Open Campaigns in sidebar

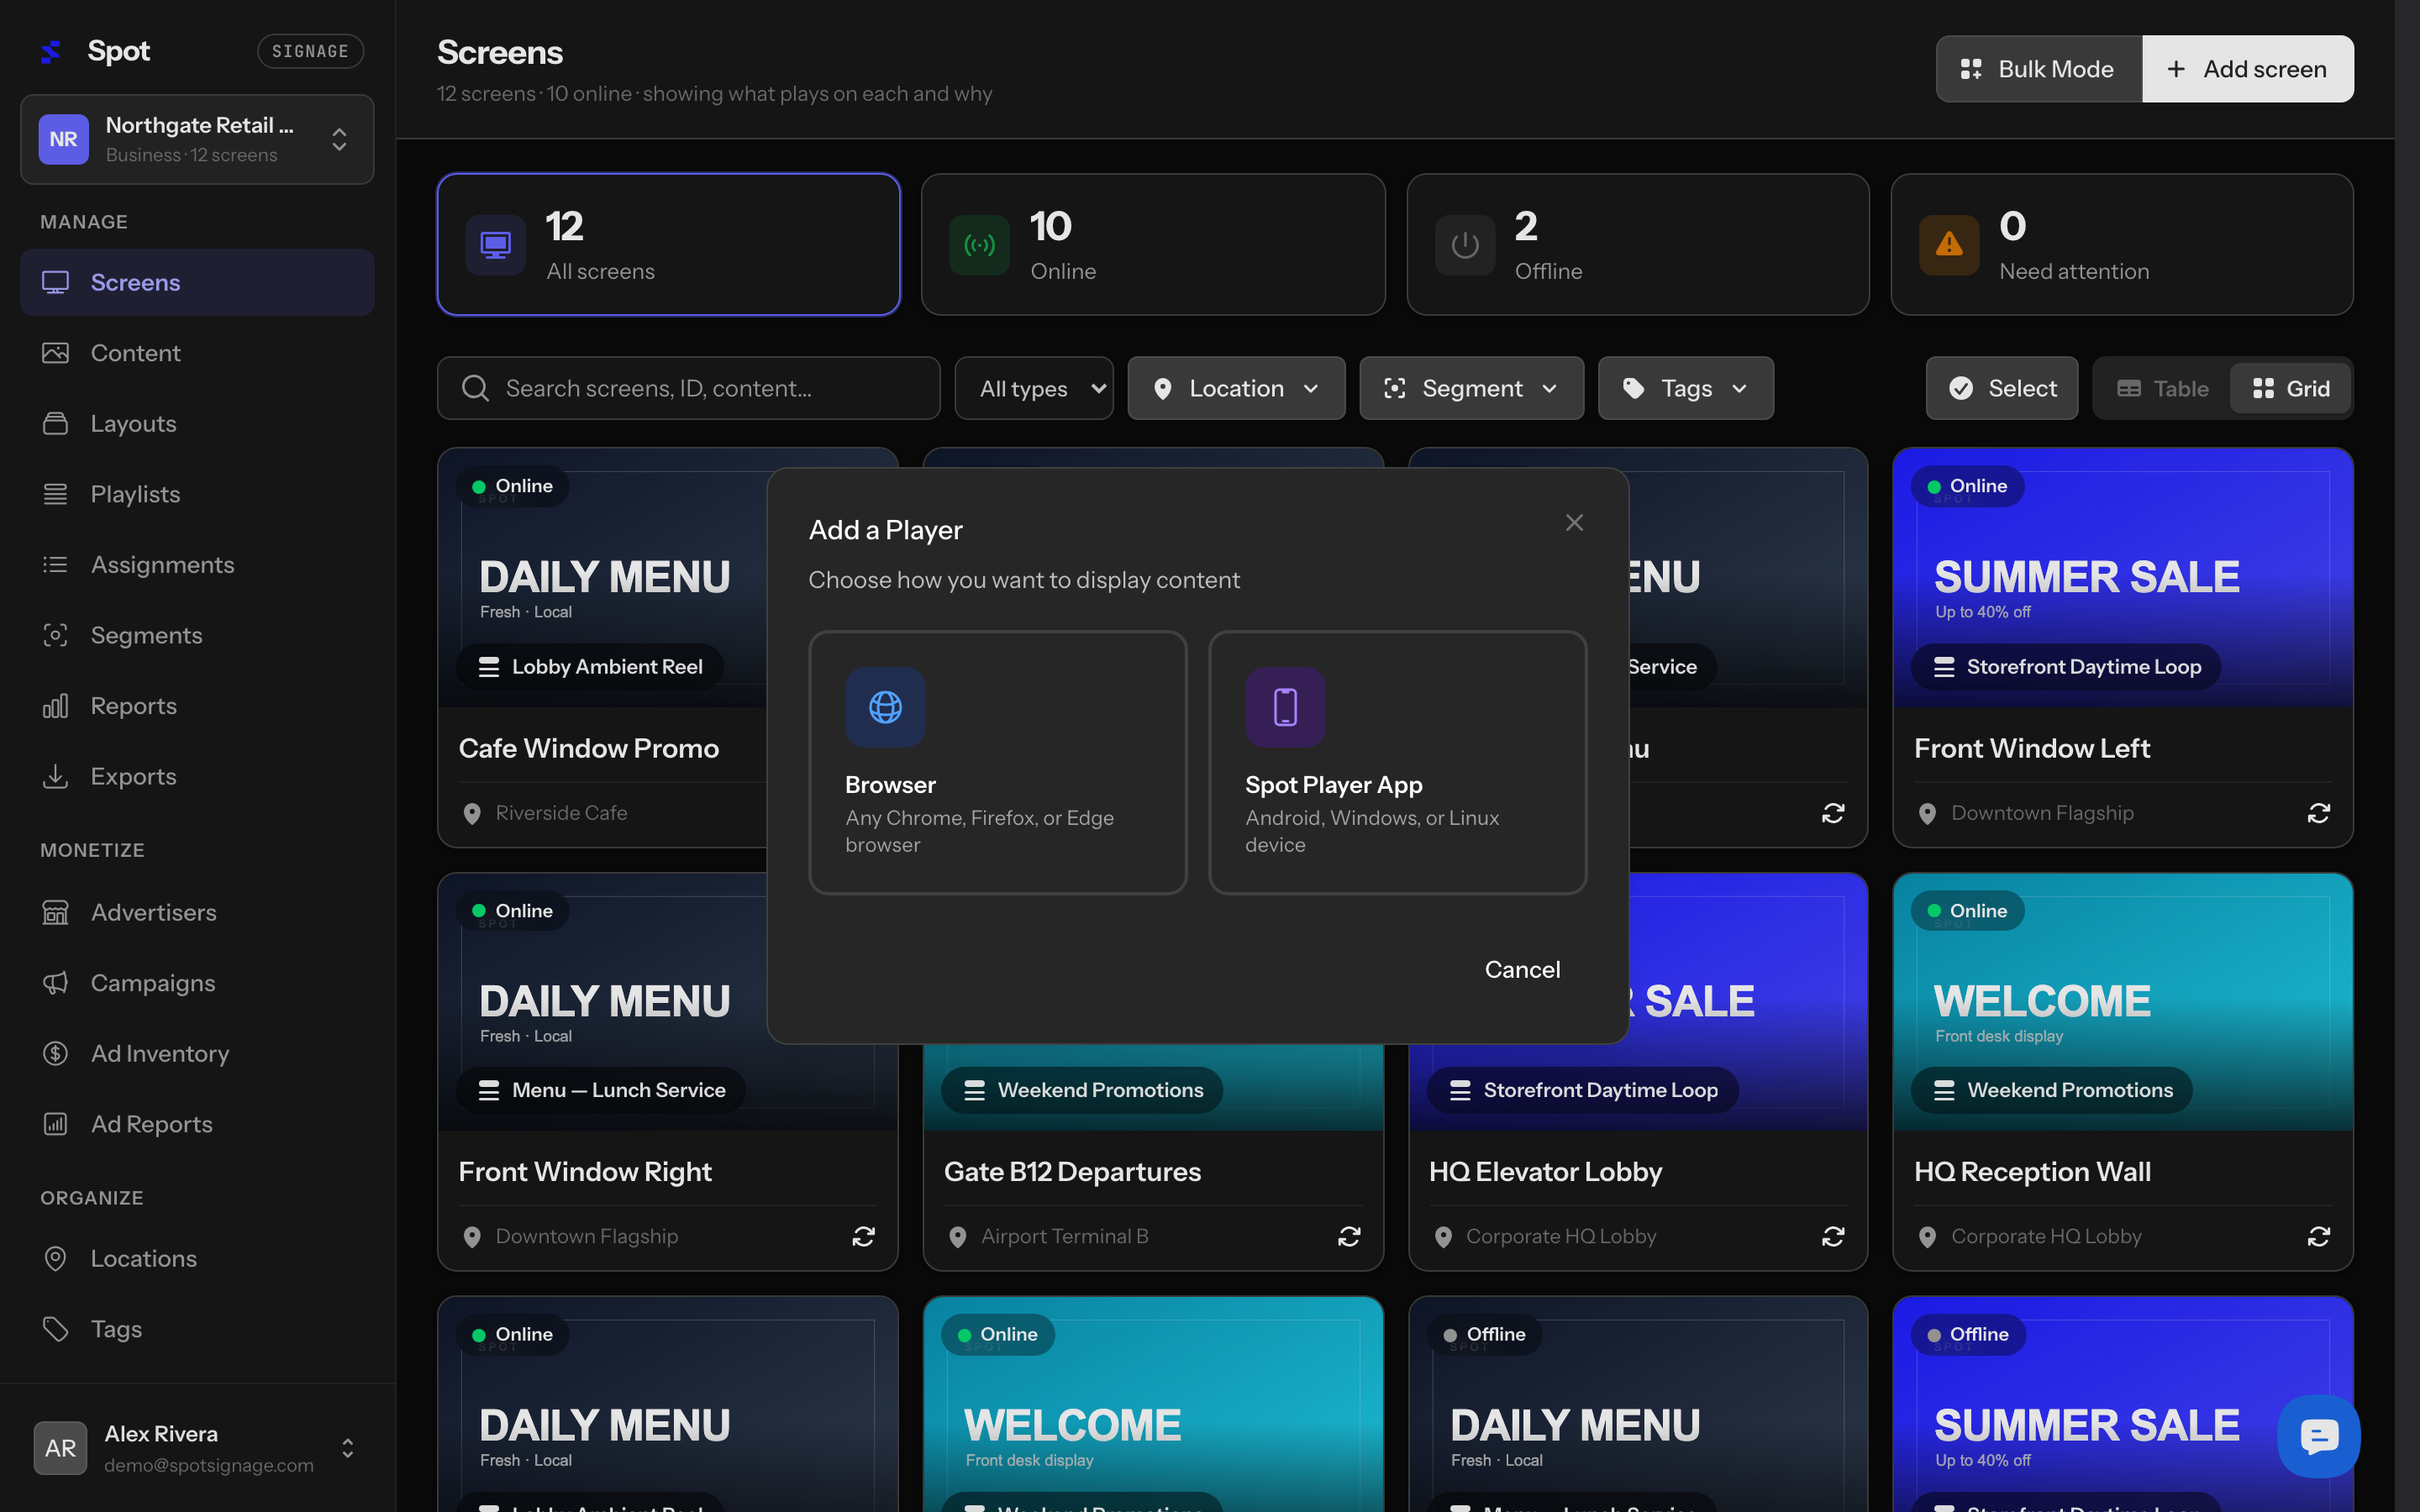pyautogui.click(x=197, y=983)
